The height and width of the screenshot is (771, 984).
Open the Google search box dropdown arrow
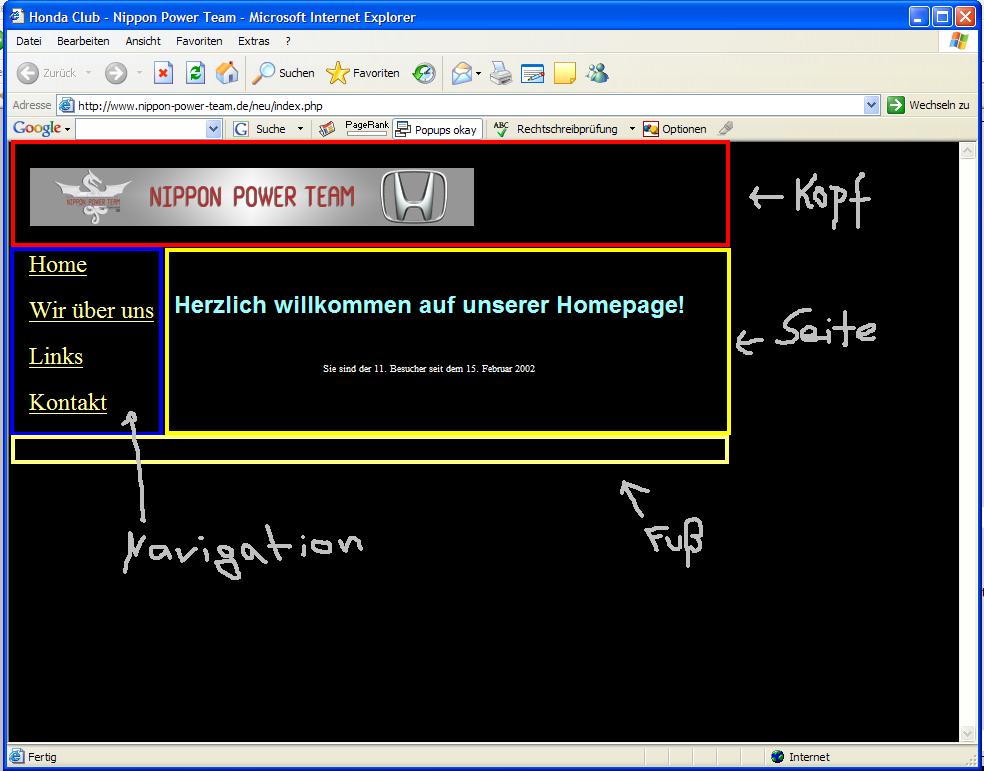pos(213,129)
